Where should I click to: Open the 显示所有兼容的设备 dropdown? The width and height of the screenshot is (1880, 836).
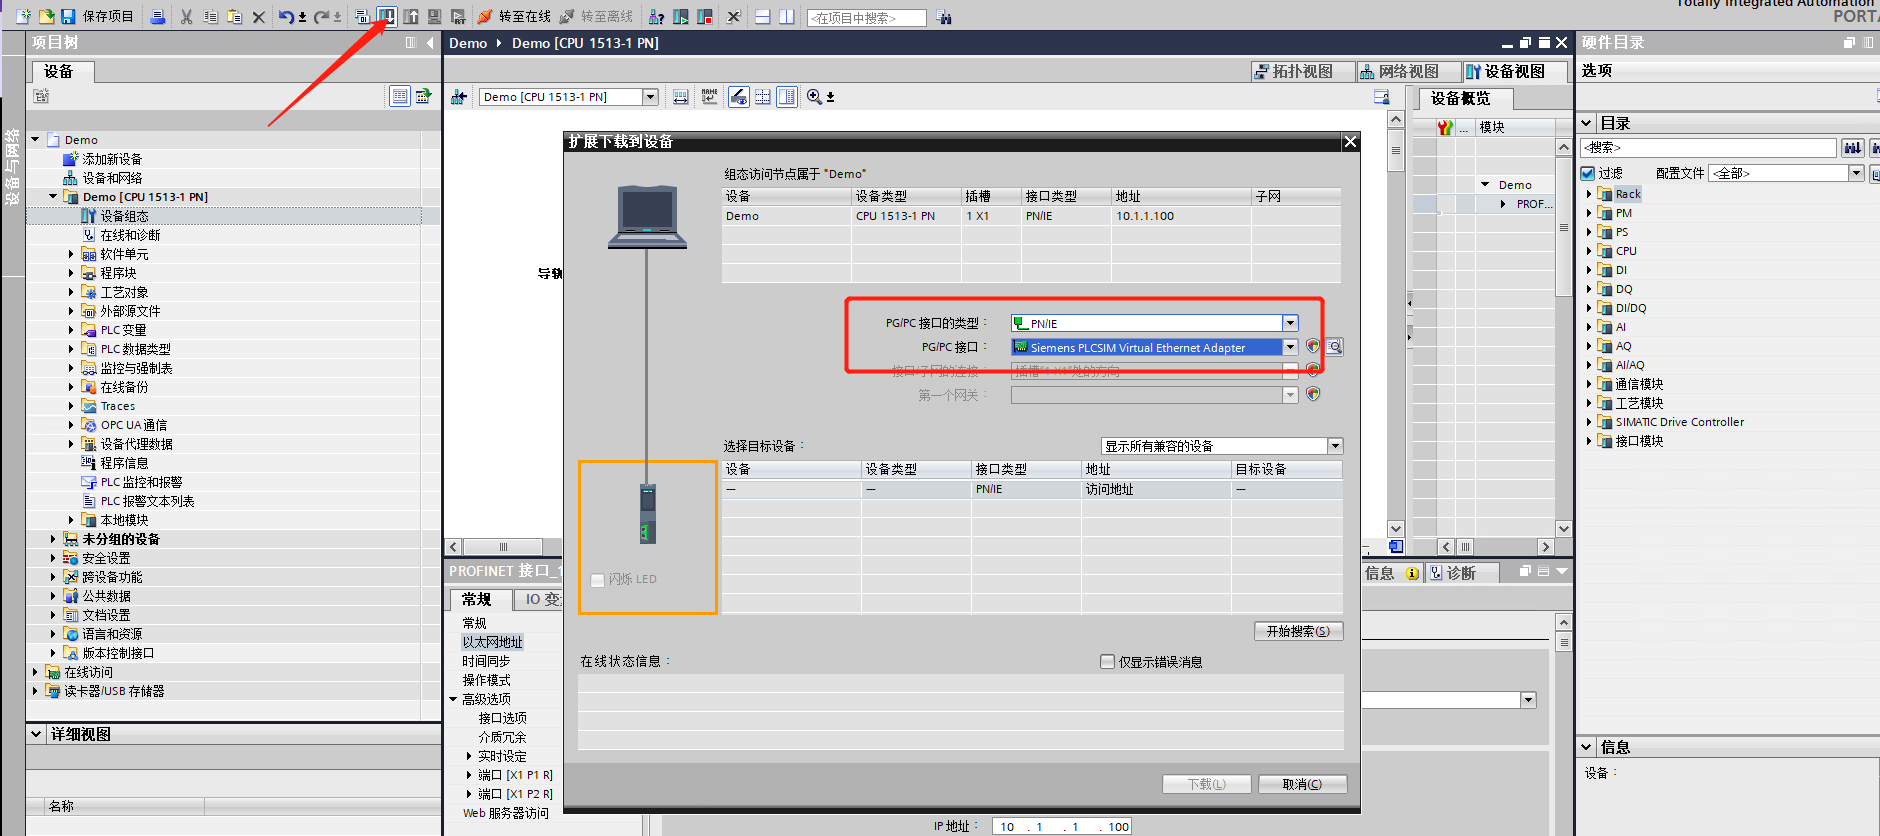(x=1335, y=446)
